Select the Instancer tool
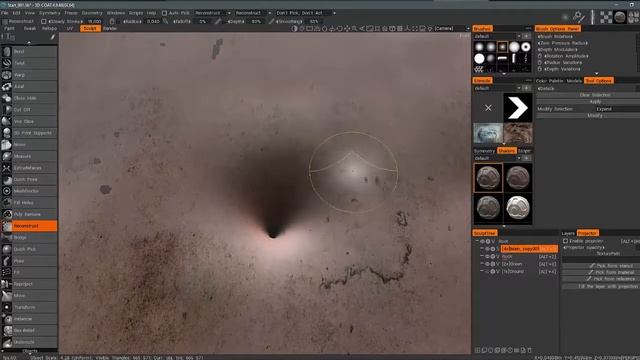 point(29,319)
